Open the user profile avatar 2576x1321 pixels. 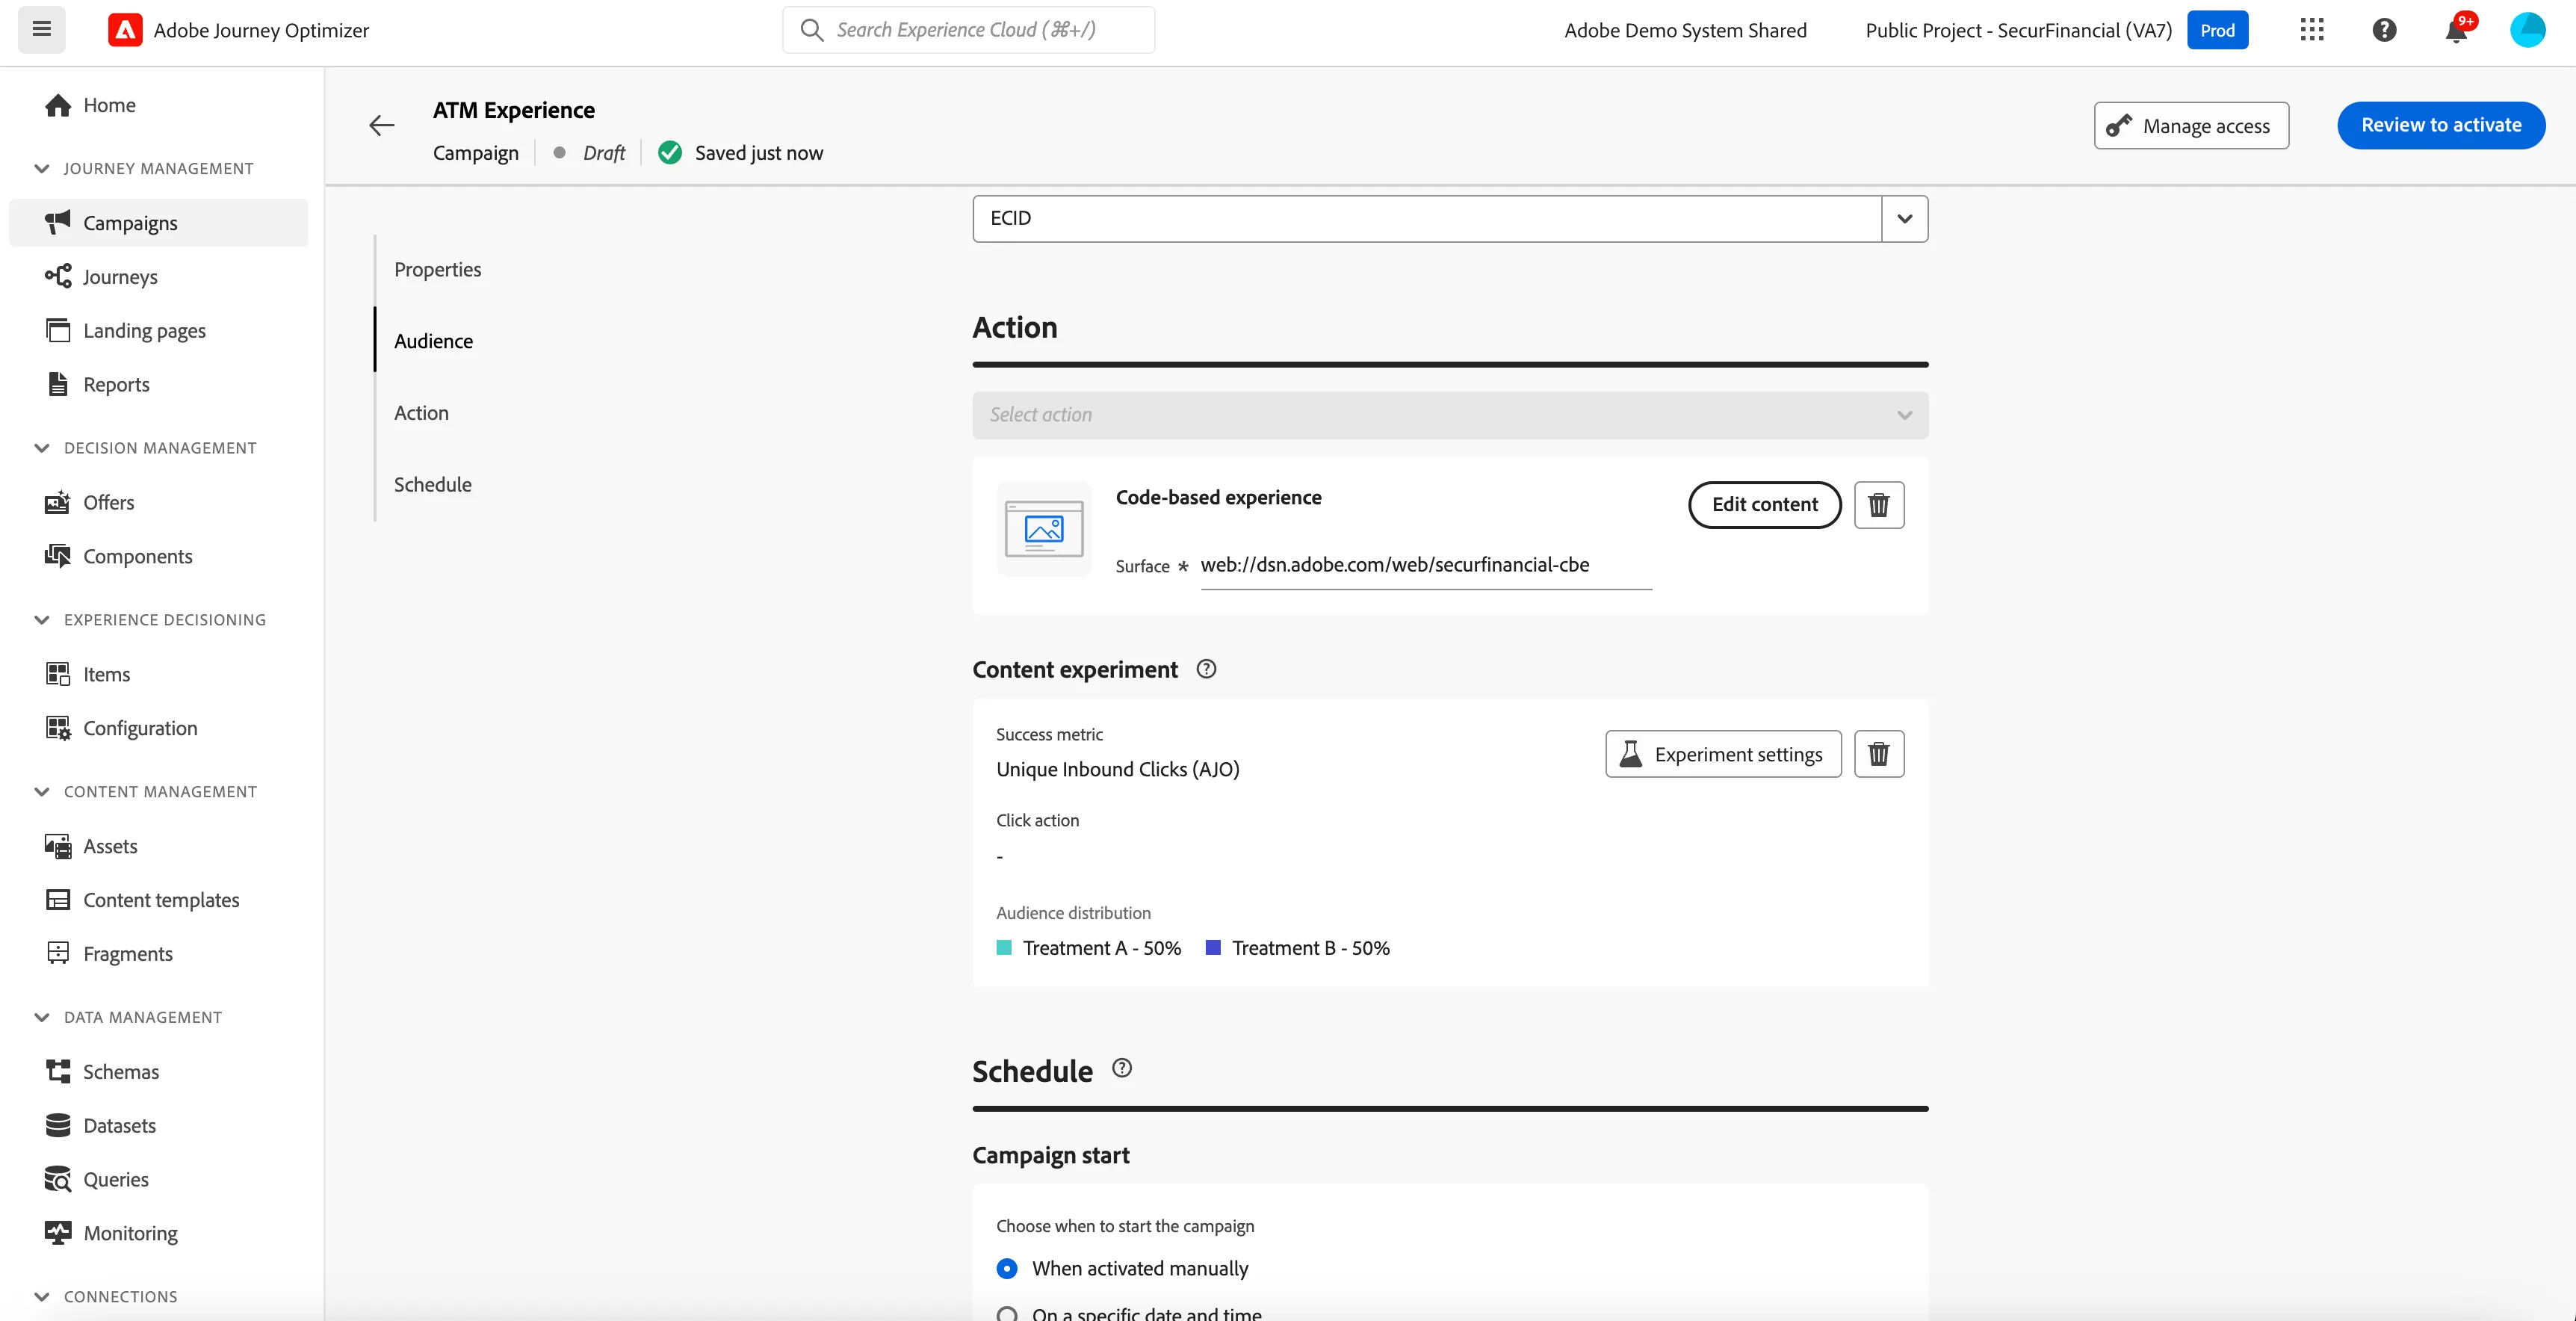[2527, 30]
